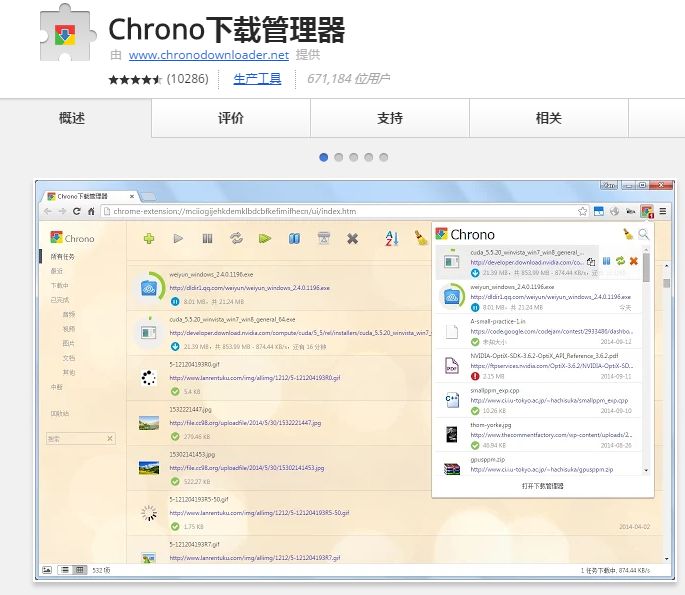Select 所有任务 in Chrono sidebar

tap(62, 256)
